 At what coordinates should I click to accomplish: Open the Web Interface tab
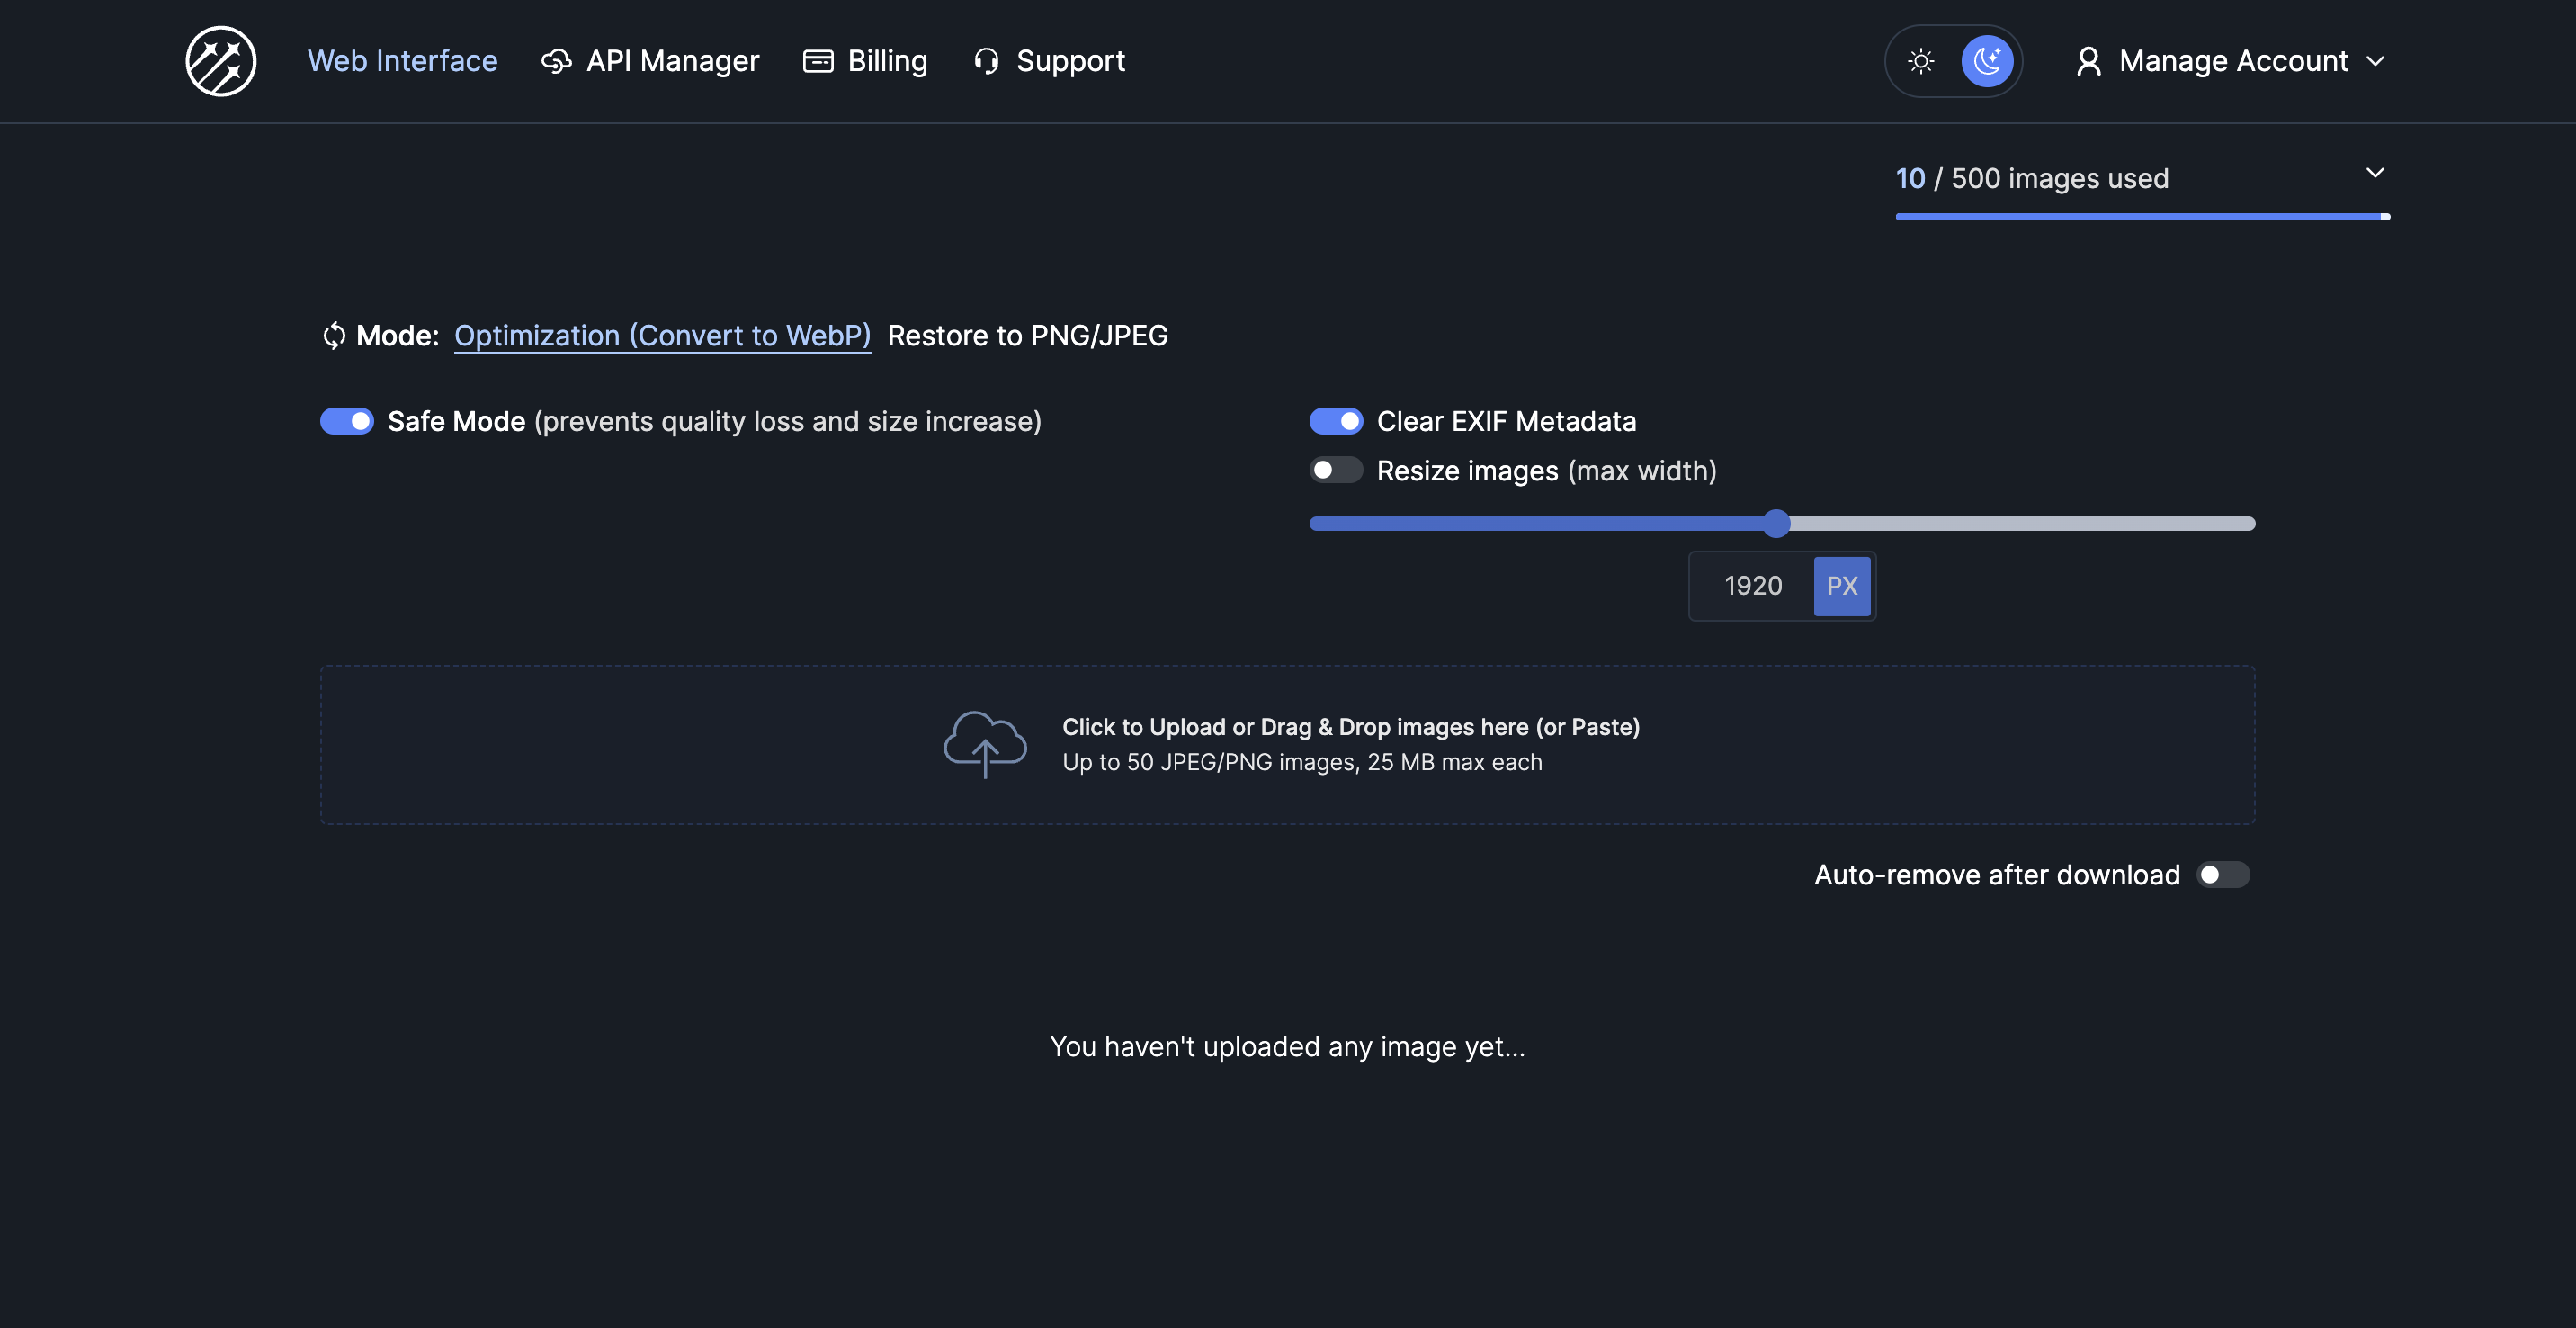click(x=402, y=61)
